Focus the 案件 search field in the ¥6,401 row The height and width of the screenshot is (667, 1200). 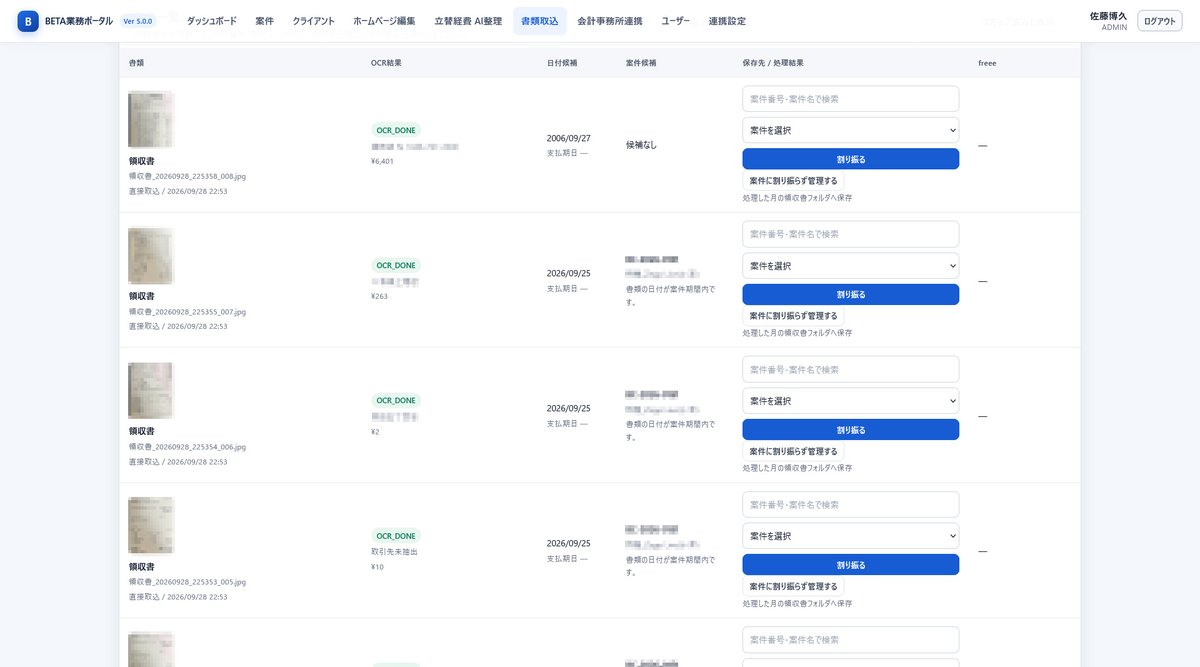click(x=851, y=99)
